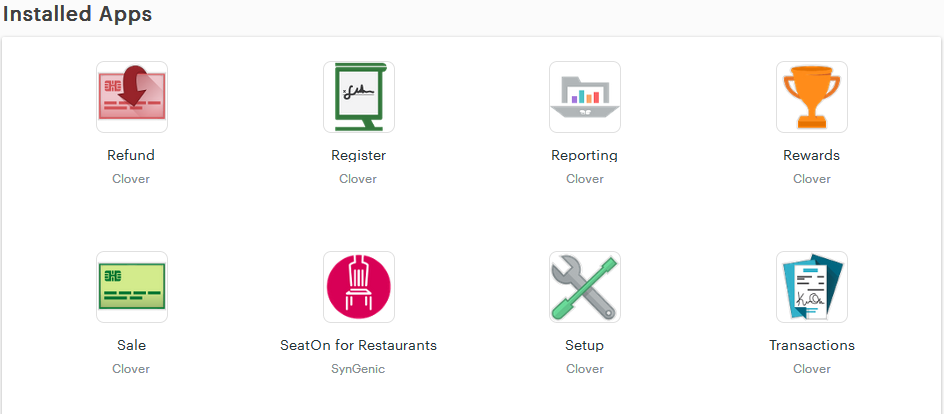This screenshot has width=944, height=414.
Task: Click Clover developer name under Refund
Action: click(x=131, y=179)
